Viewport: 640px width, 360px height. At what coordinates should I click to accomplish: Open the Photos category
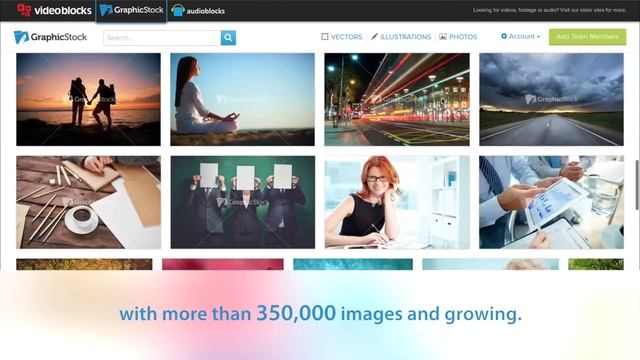458,37
